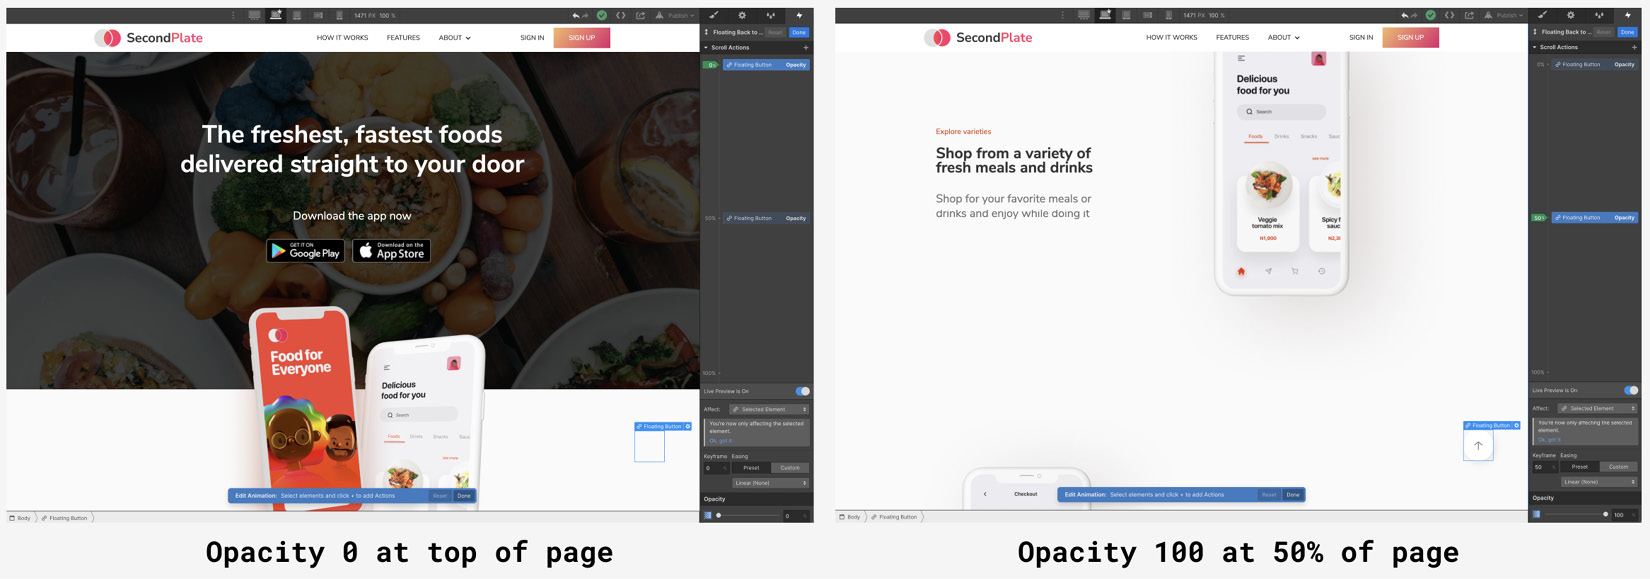The height and width of the screenshot is (579, 1650).
Task: Add a scroll action with plus icon, left screenshot
Action: point(806,47)
